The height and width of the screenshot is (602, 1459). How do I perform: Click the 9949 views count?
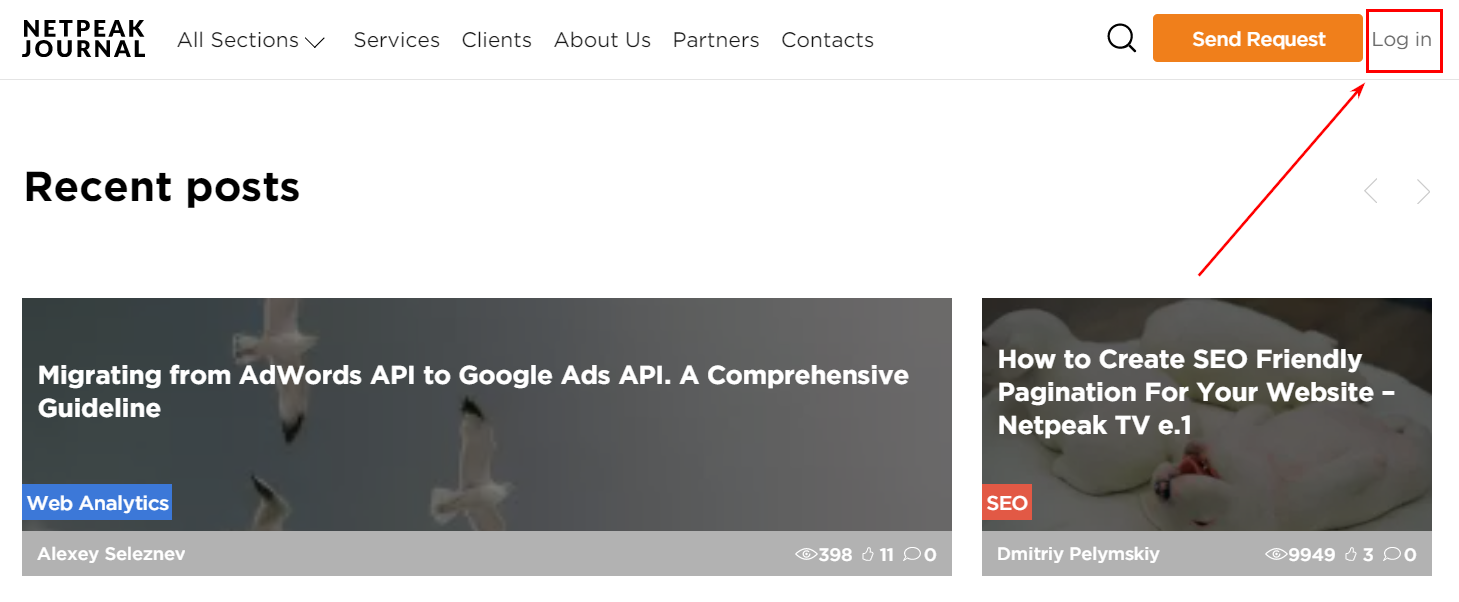pos(1311,555)
